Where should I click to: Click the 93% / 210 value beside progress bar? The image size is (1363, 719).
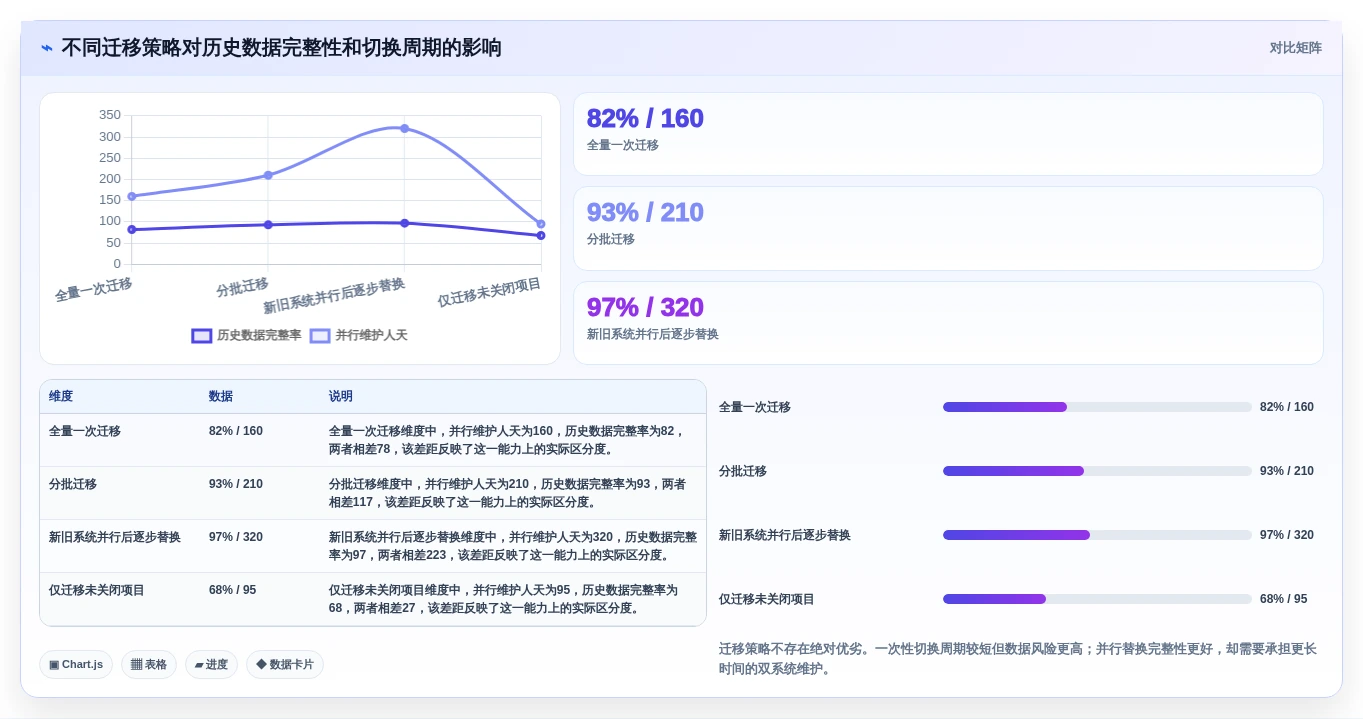1287,471
